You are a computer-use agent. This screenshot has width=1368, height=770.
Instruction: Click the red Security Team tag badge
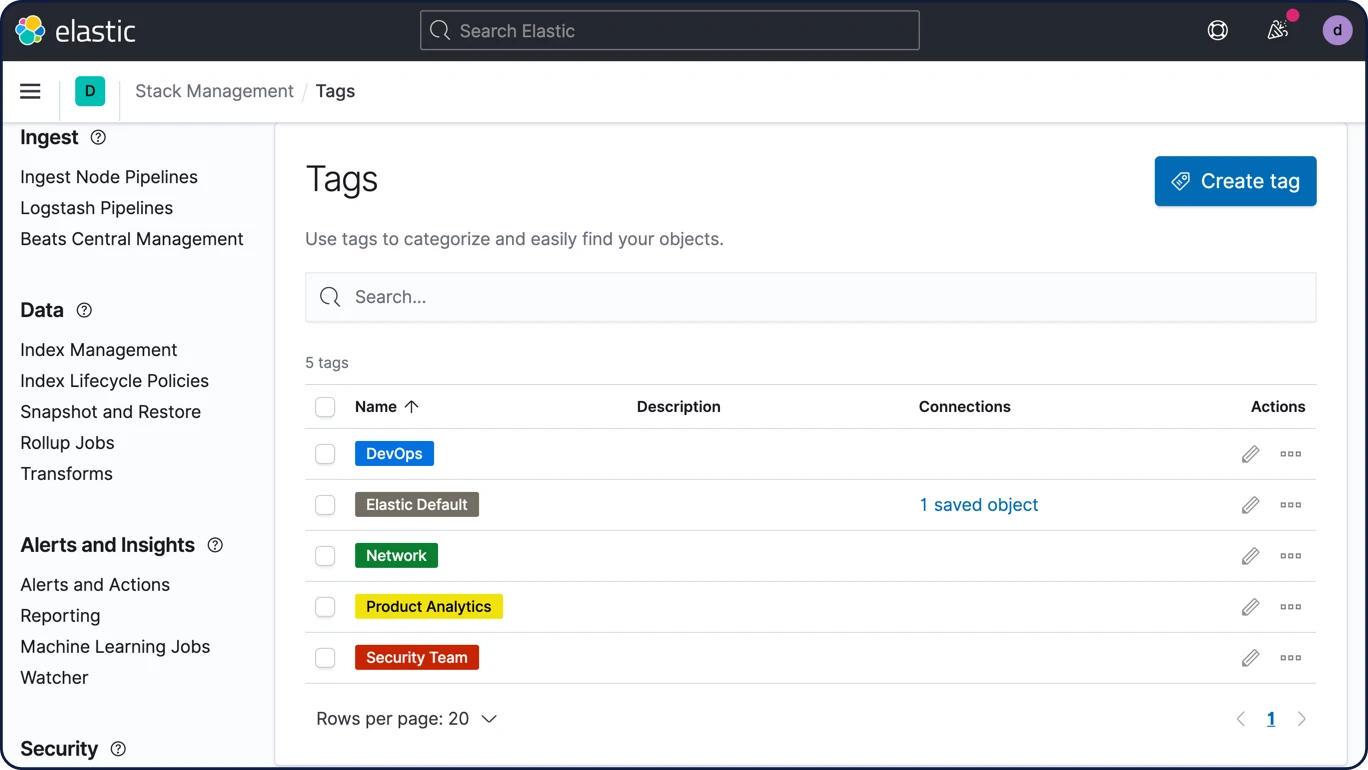417,658
